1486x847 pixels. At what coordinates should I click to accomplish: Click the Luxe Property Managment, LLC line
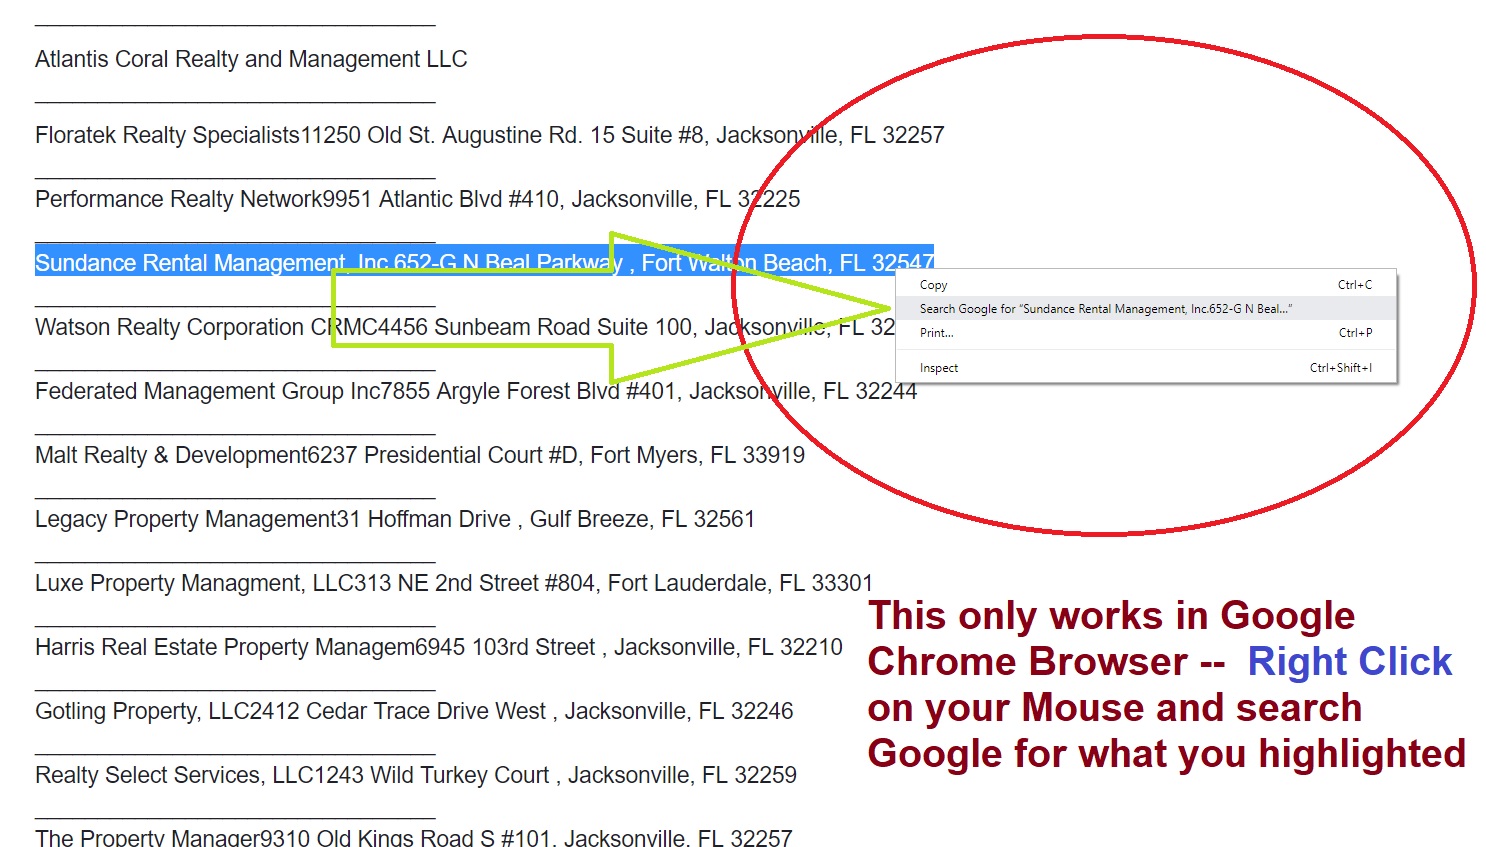454,583
